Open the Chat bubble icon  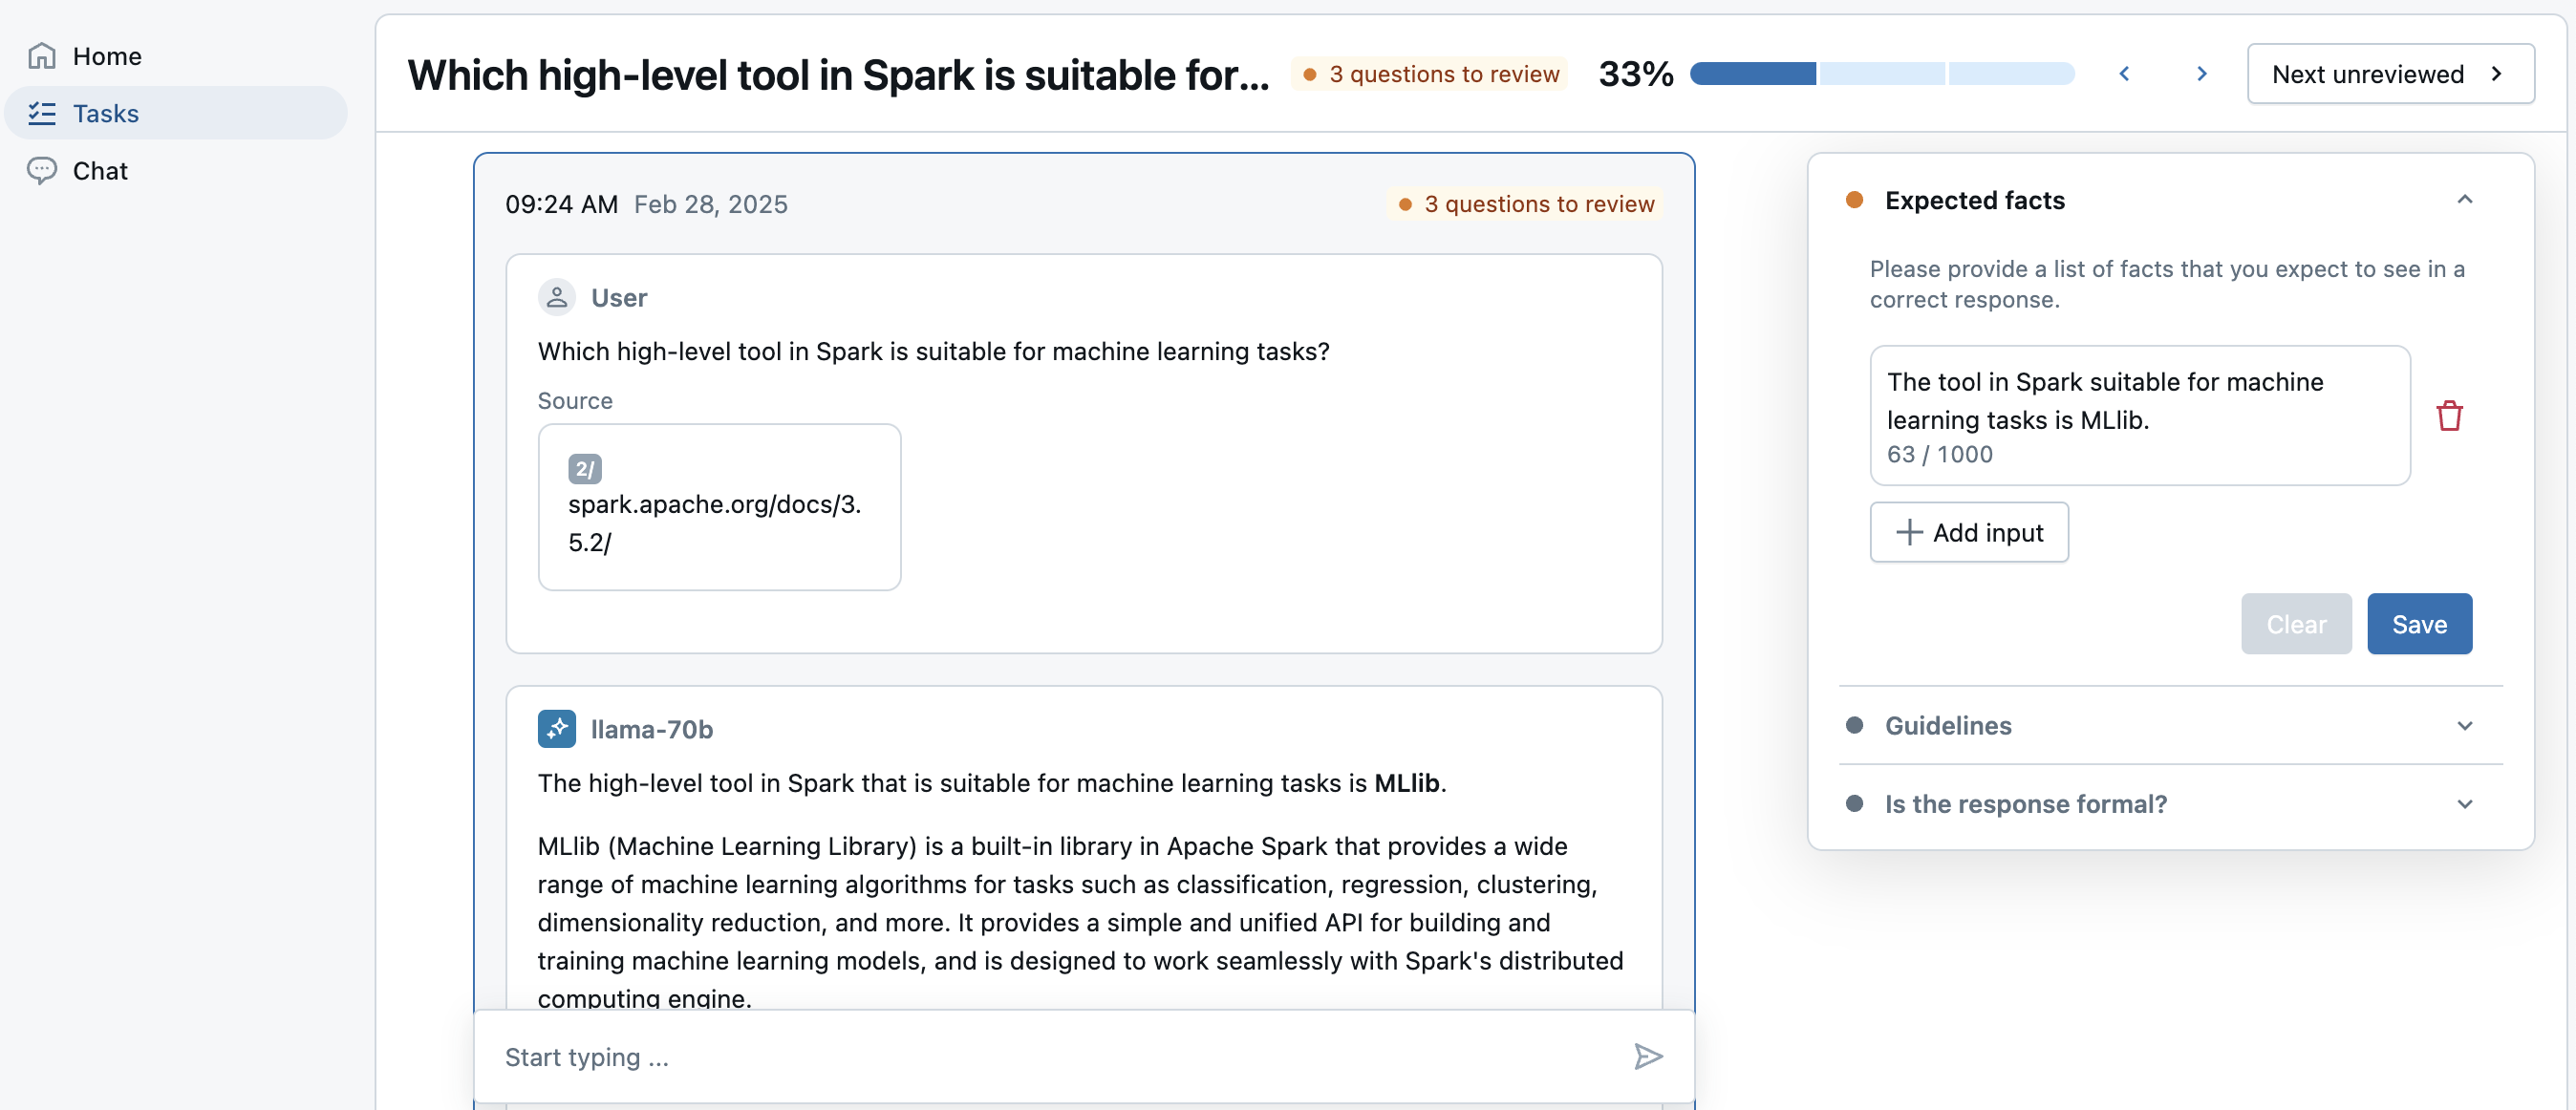42,170
